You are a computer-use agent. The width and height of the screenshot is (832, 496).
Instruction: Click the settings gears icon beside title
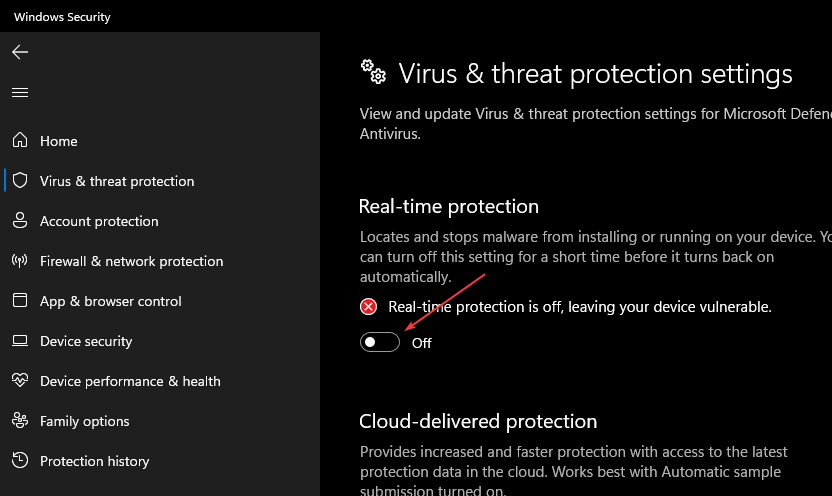pos(374,72)
